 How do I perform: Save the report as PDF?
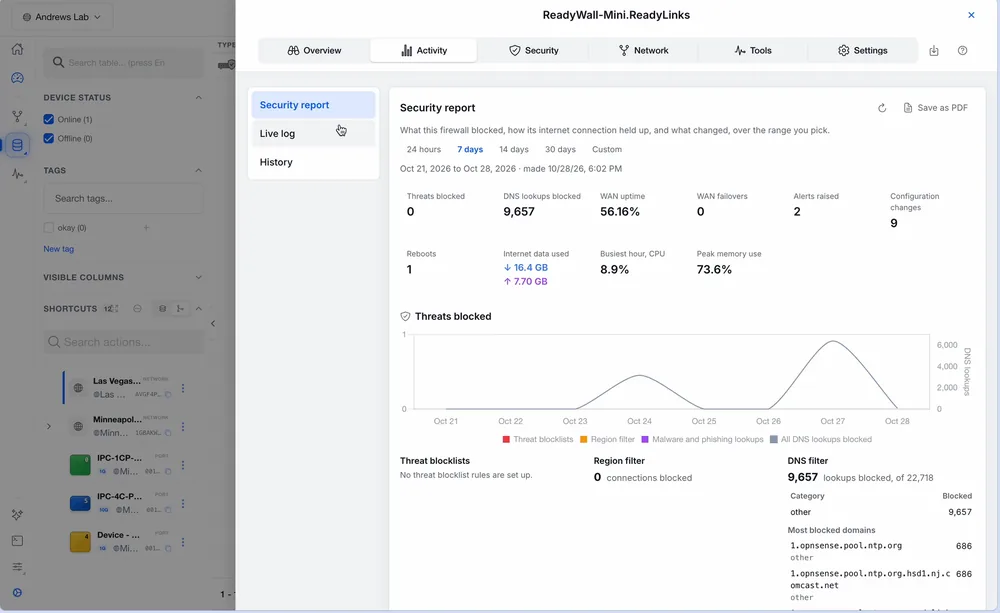pyautogui.click(x=936, y=108)
